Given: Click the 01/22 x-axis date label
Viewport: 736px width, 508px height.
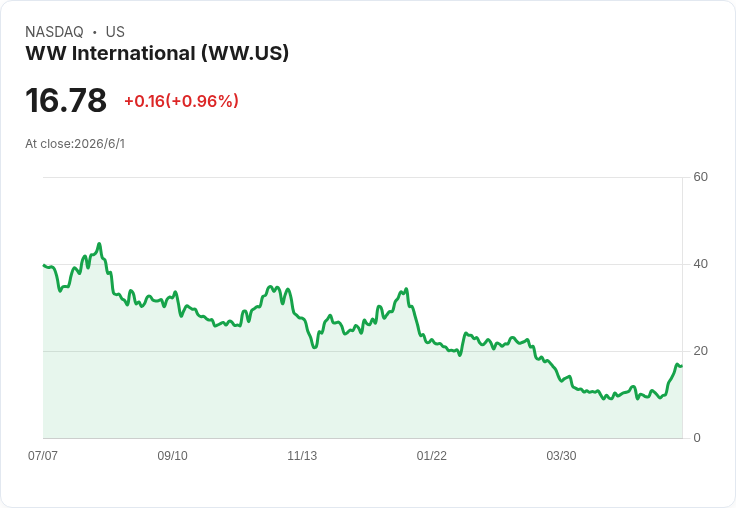Looking at the screenshot, I should click(431, 455).
